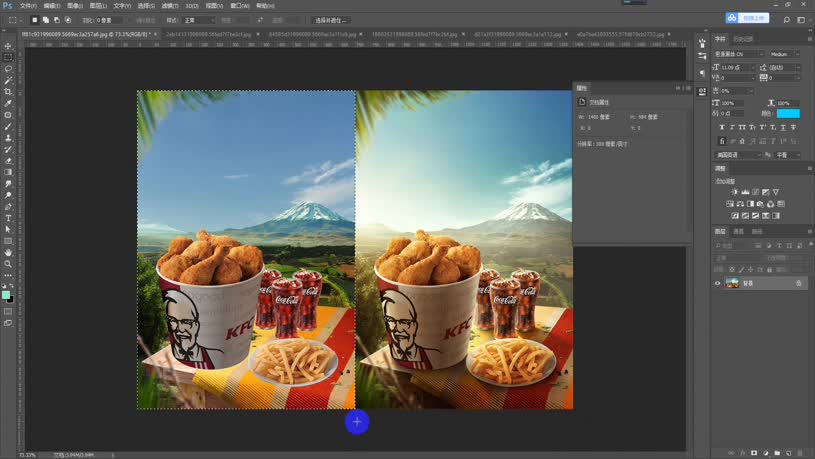This screenshot has width=815, height=459.
Task: Select the Clone Stamp tool
Action: (x=8, y=138)
